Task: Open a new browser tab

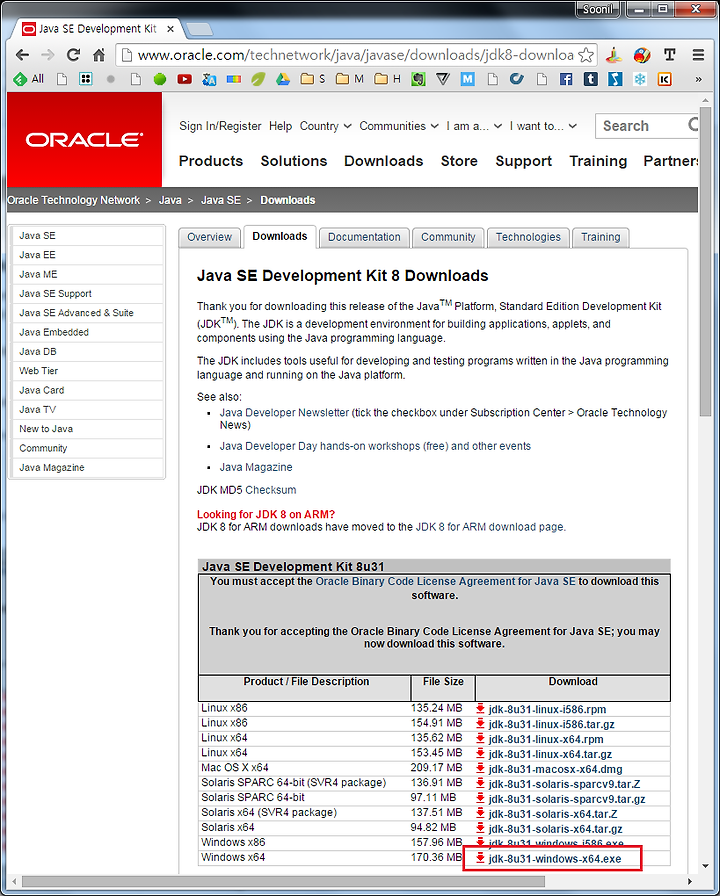Action: 199,29
